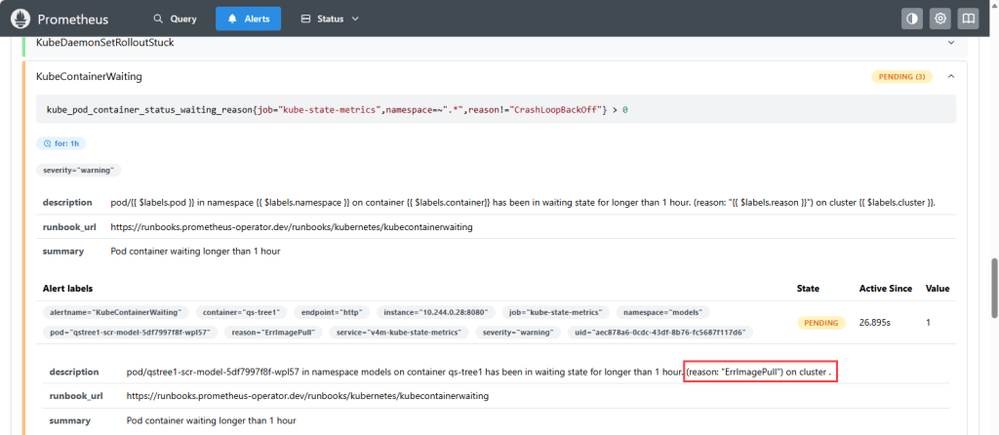Click the page vertical scrollbar thumb
The height and width of the screenshot is (435, 999).
pos(995,288)
